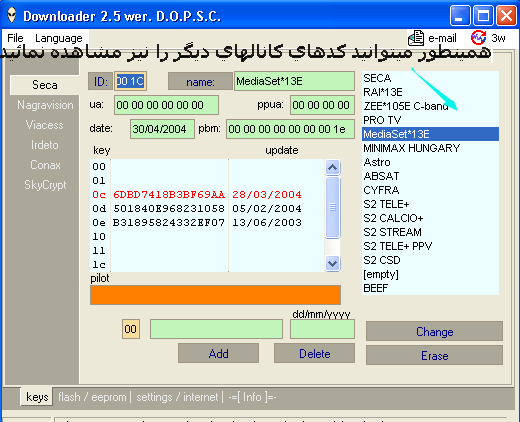Click the key list scroll down arrow
Viewport: 520px width, 422px height.
[332, 264]
